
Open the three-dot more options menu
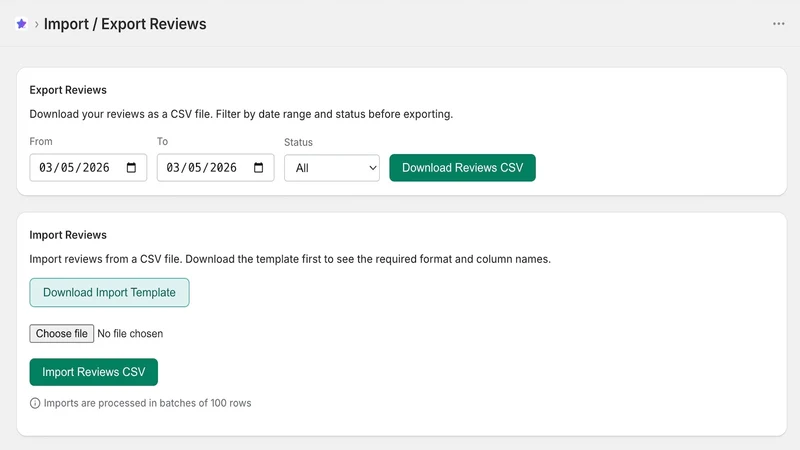point(778,23)
